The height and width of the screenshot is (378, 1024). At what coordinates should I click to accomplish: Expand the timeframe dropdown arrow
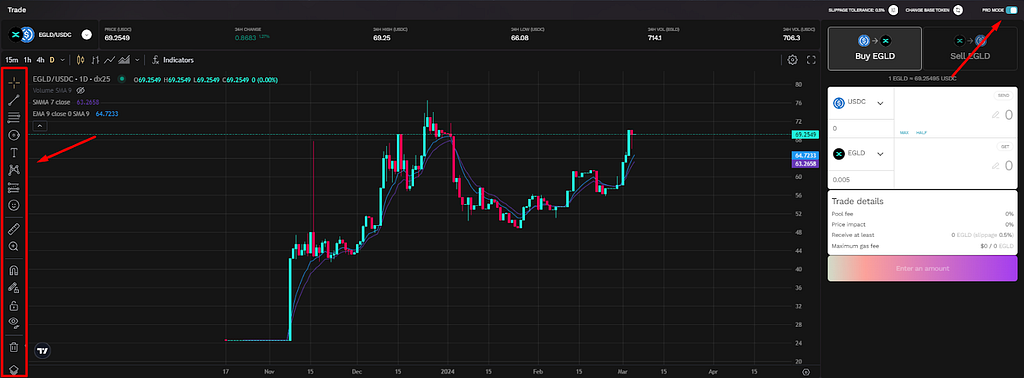coord(63,60)
